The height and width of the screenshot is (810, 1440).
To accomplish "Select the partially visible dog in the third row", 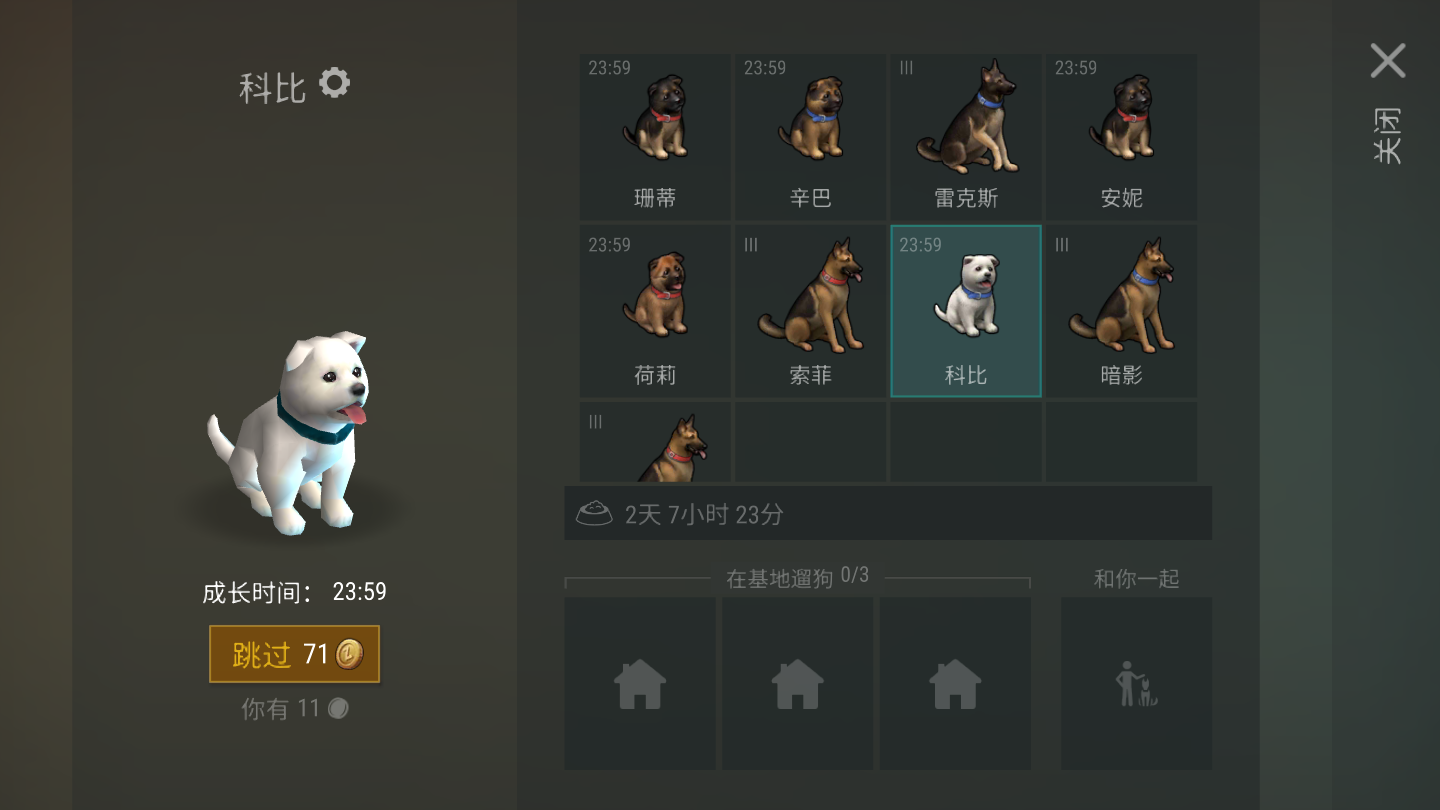I will coord(655,442).
